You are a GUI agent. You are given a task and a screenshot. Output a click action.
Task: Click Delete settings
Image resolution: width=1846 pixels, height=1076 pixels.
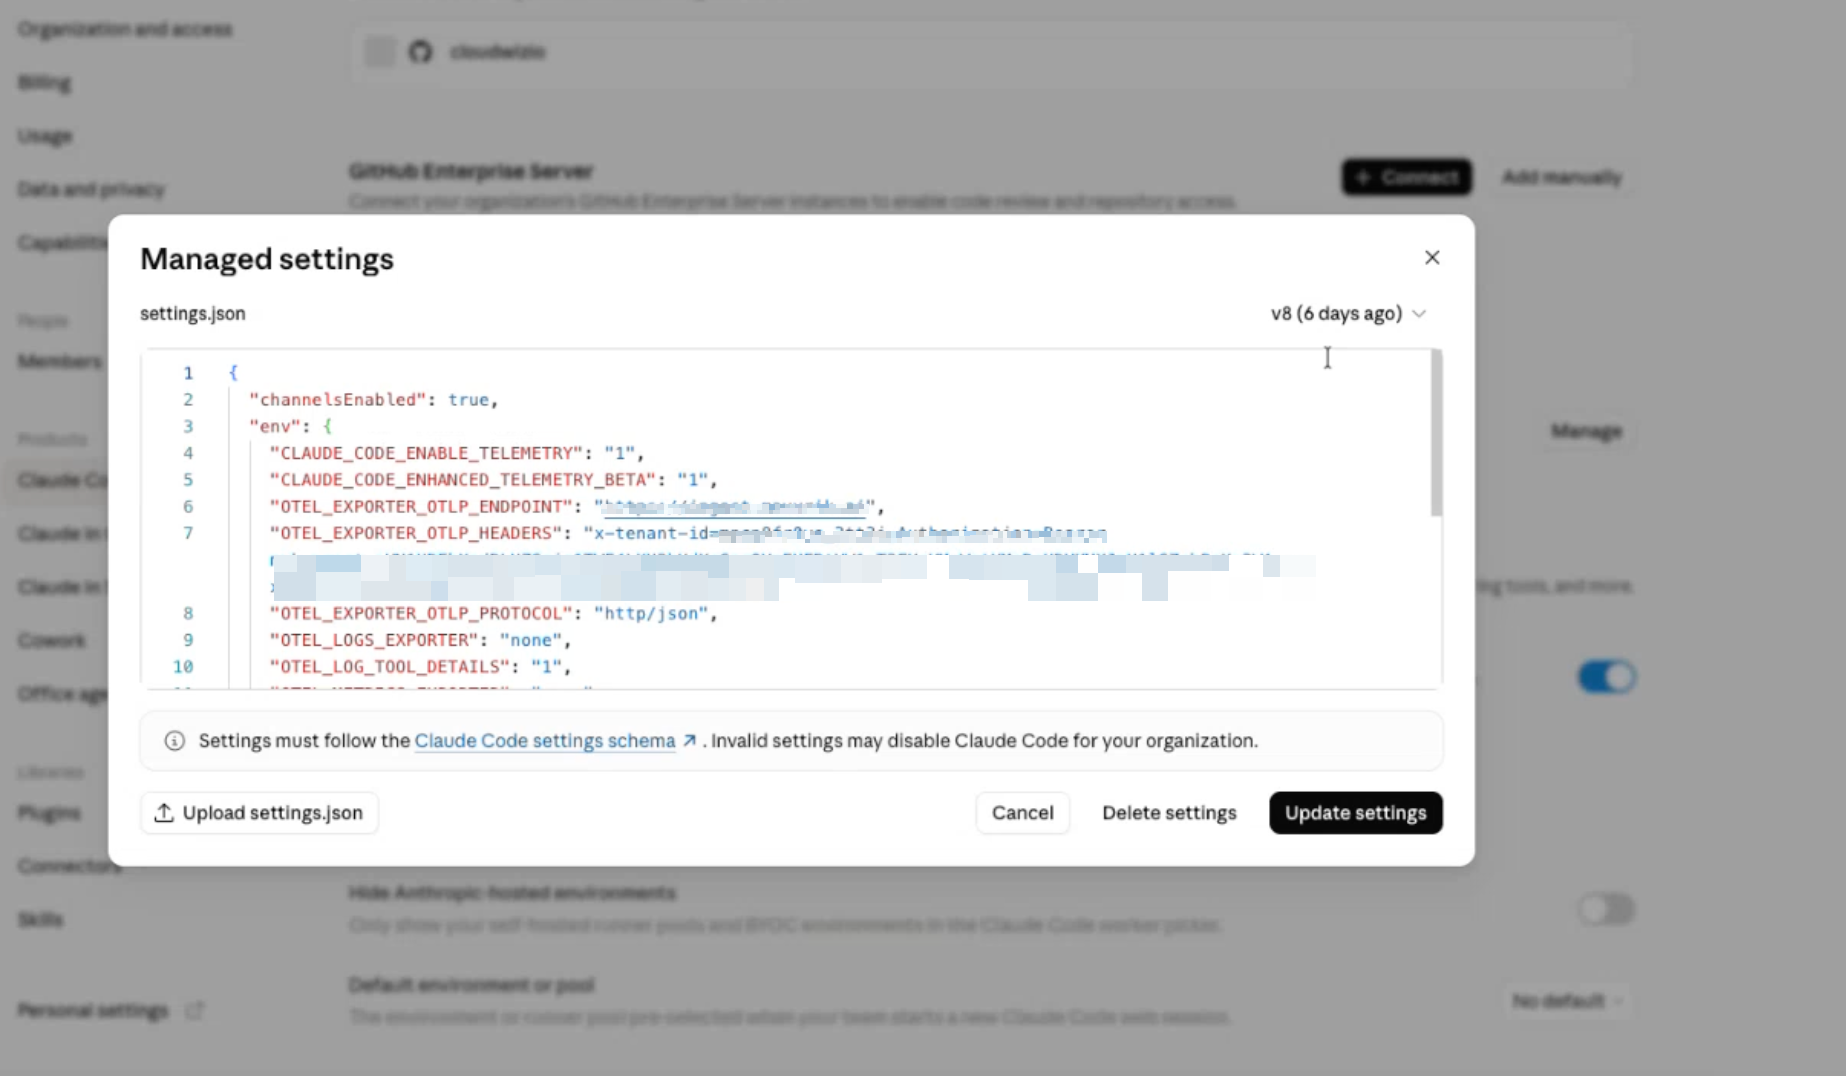[x=1169, y=813]
